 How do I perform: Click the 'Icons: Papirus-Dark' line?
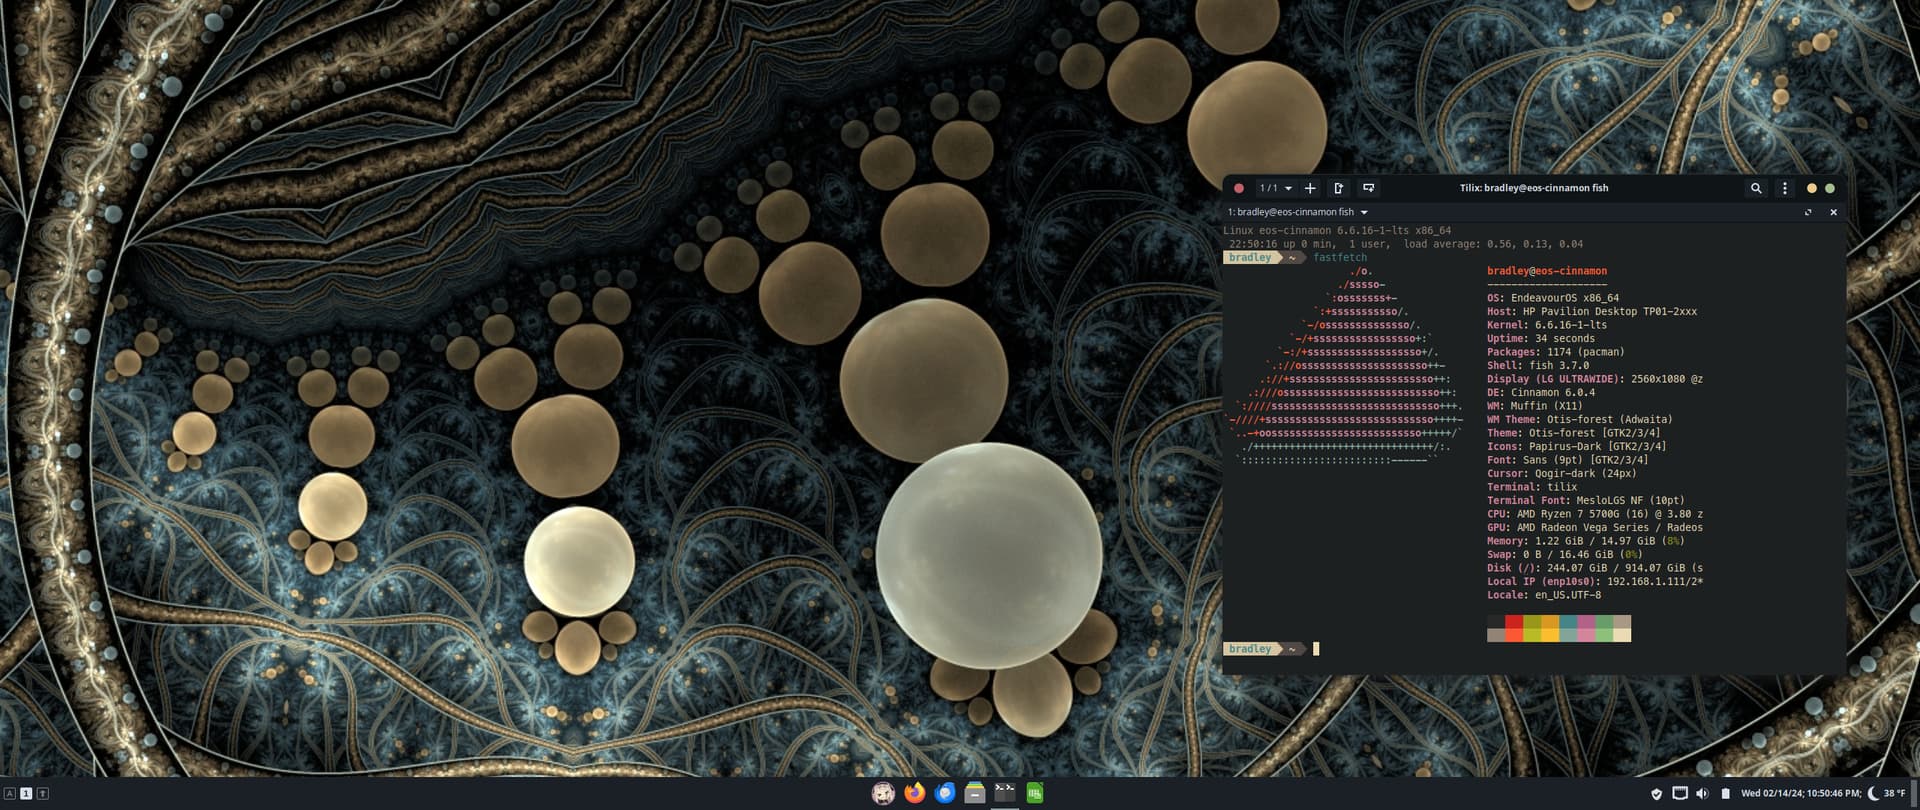click(x=1577, y=447)
